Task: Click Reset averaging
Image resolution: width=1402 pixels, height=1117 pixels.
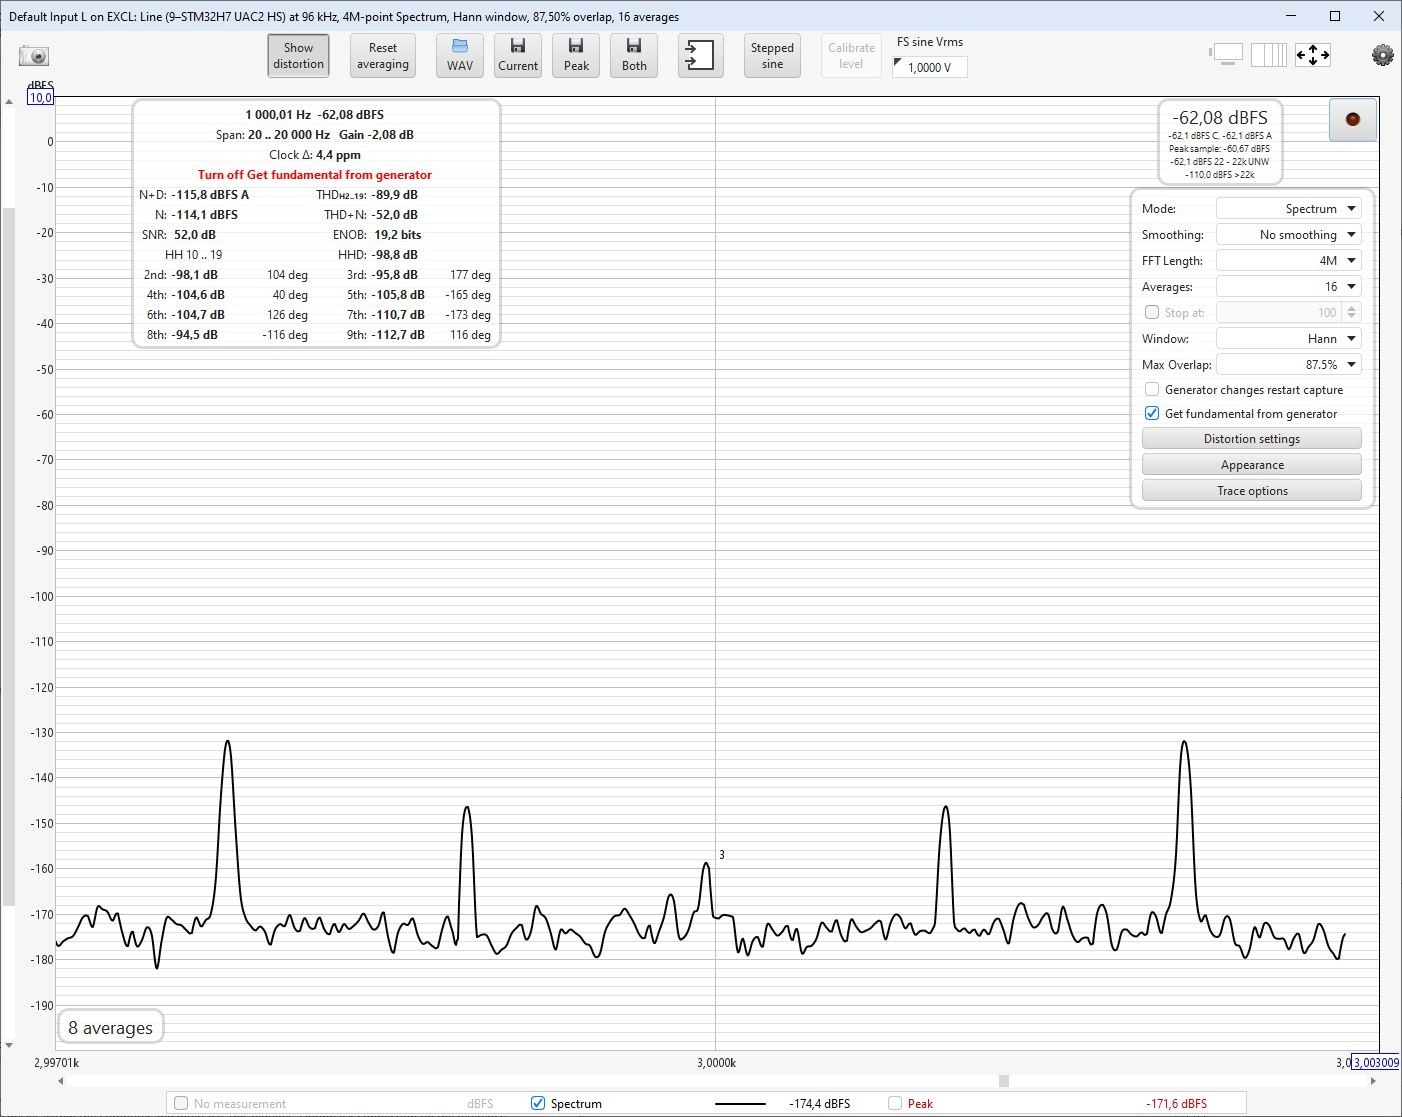Action: [x=383, y=56]
